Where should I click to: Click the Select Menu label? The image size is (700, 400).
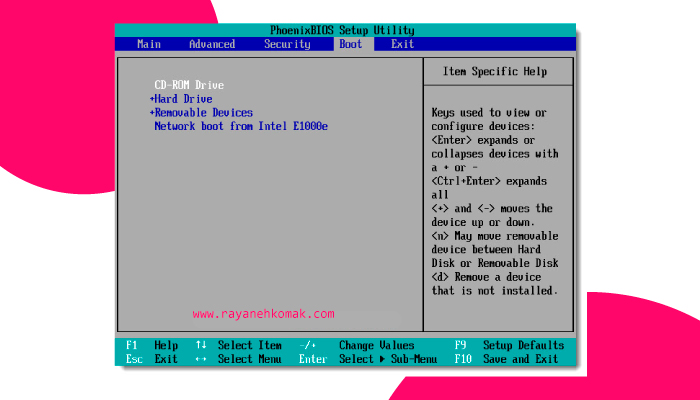(x=250, y=359)
